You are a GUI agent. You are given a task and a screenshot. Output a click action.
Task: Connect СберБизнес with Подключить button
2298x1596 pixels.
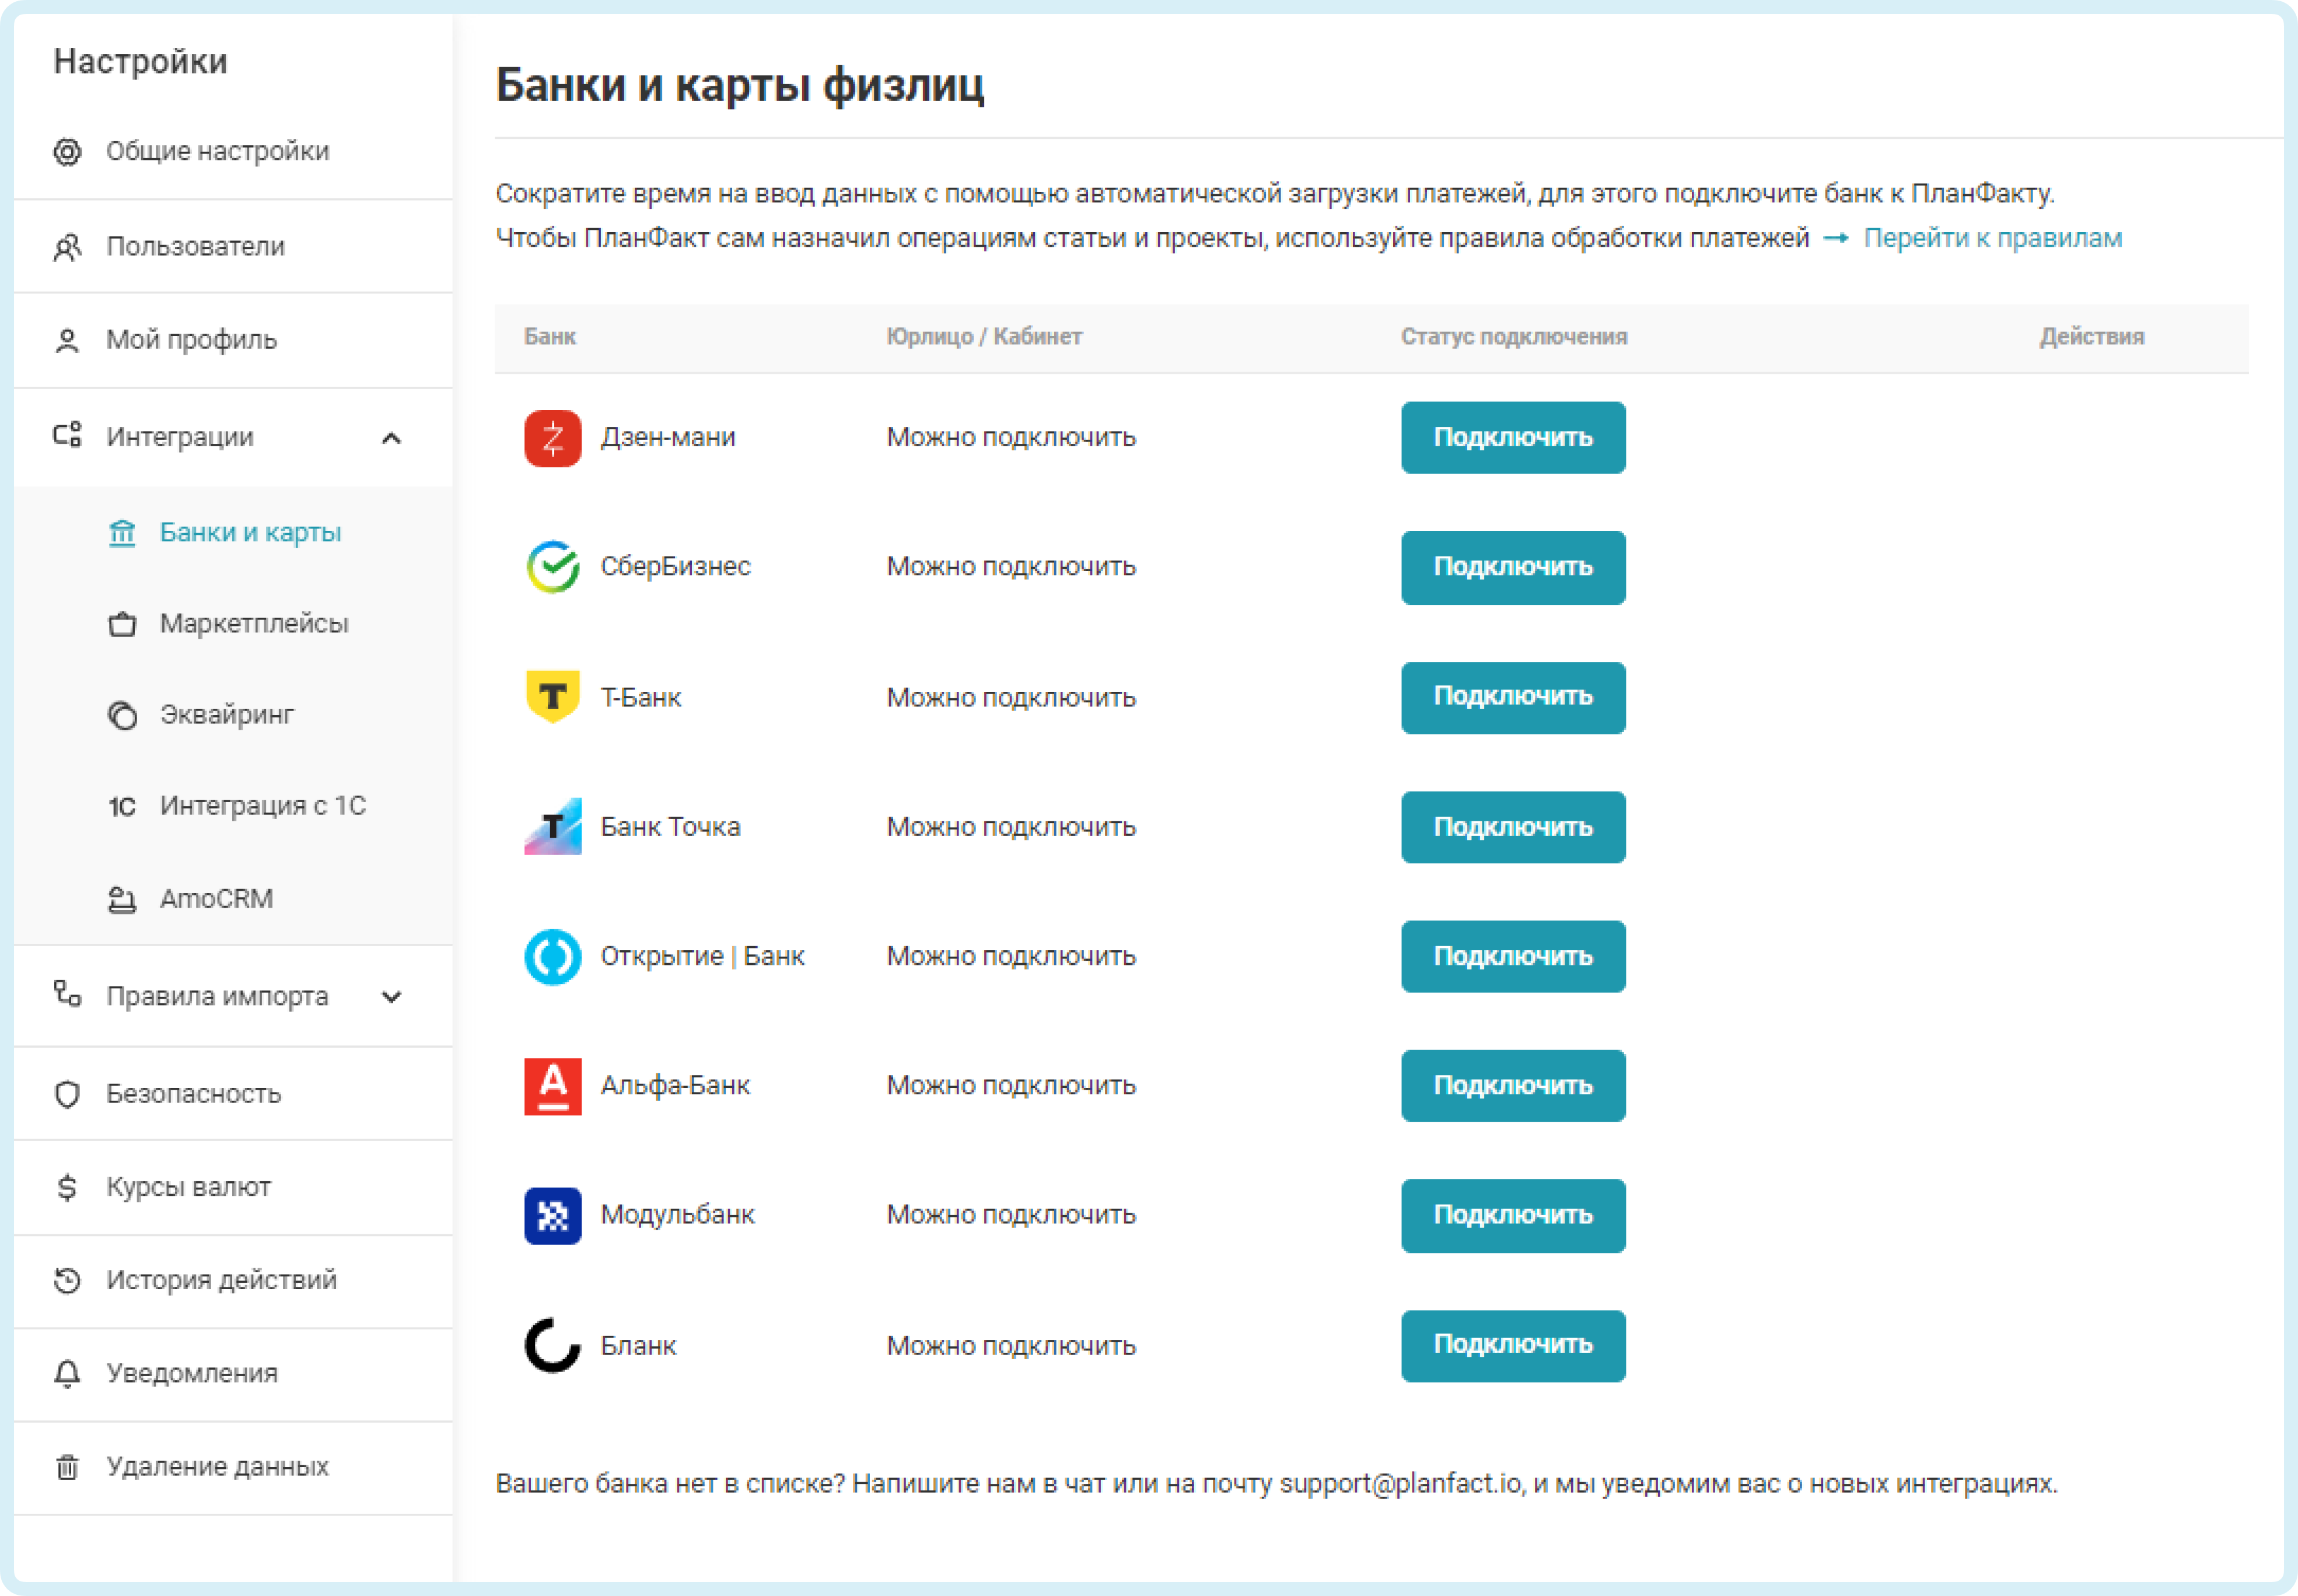pyautogui.click(x=1513, y=567)
